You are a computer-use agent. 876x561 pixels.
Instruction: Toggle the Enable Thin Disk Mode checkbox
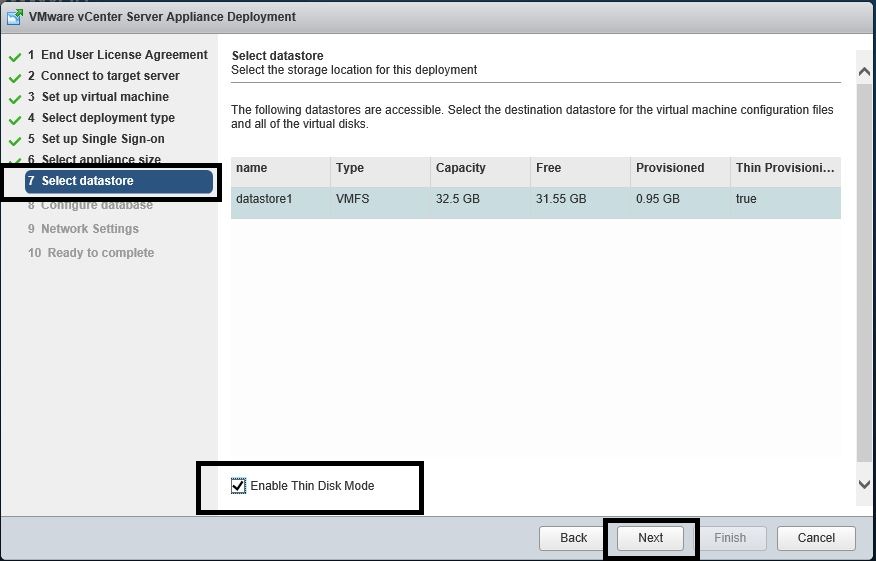tap(238, 486)
